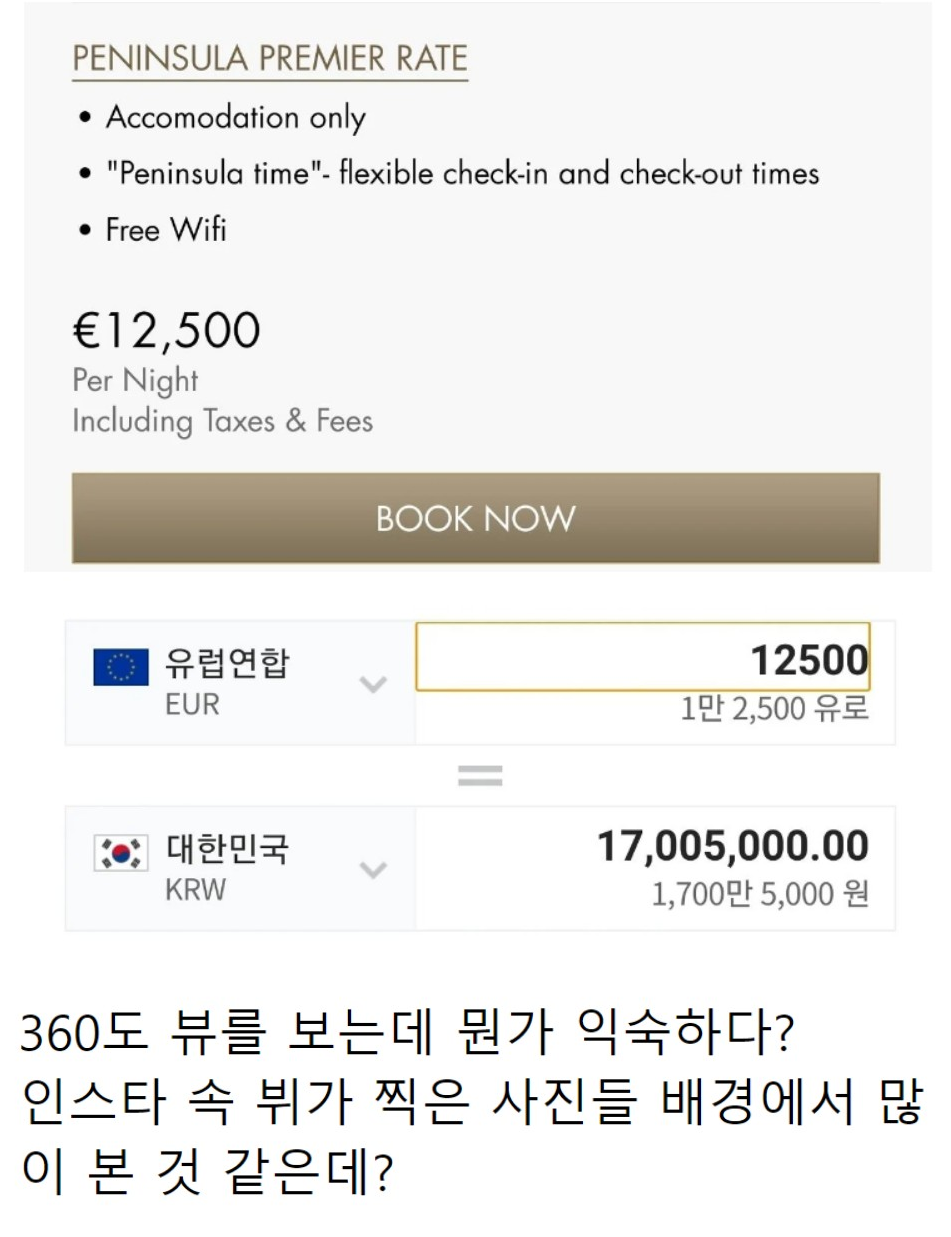Click the KRW currency code label
Screen dimensions: 951x1237
click(x=195, y=890)
